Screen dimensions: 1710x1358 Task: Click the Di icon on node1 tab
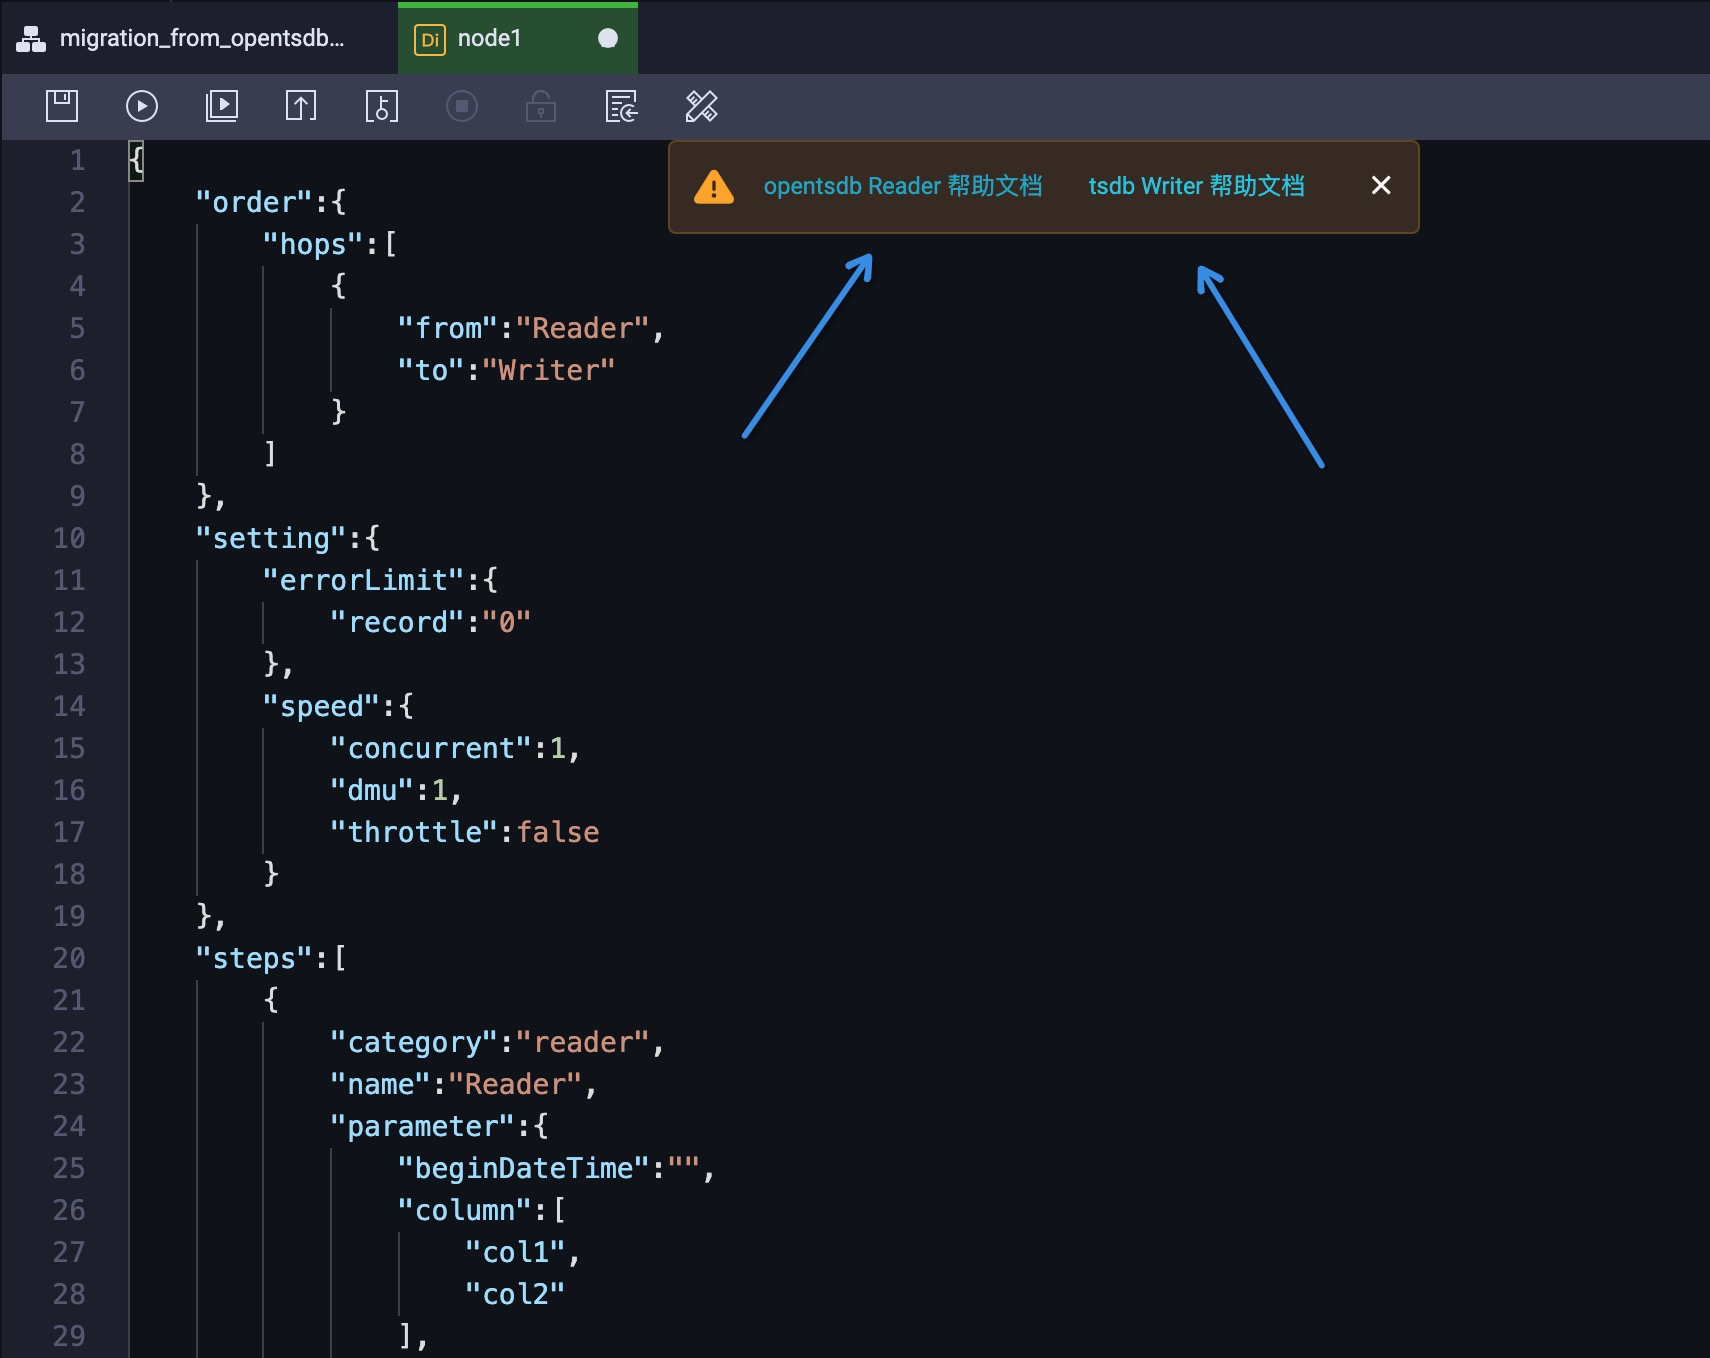(x=429, y=39)
